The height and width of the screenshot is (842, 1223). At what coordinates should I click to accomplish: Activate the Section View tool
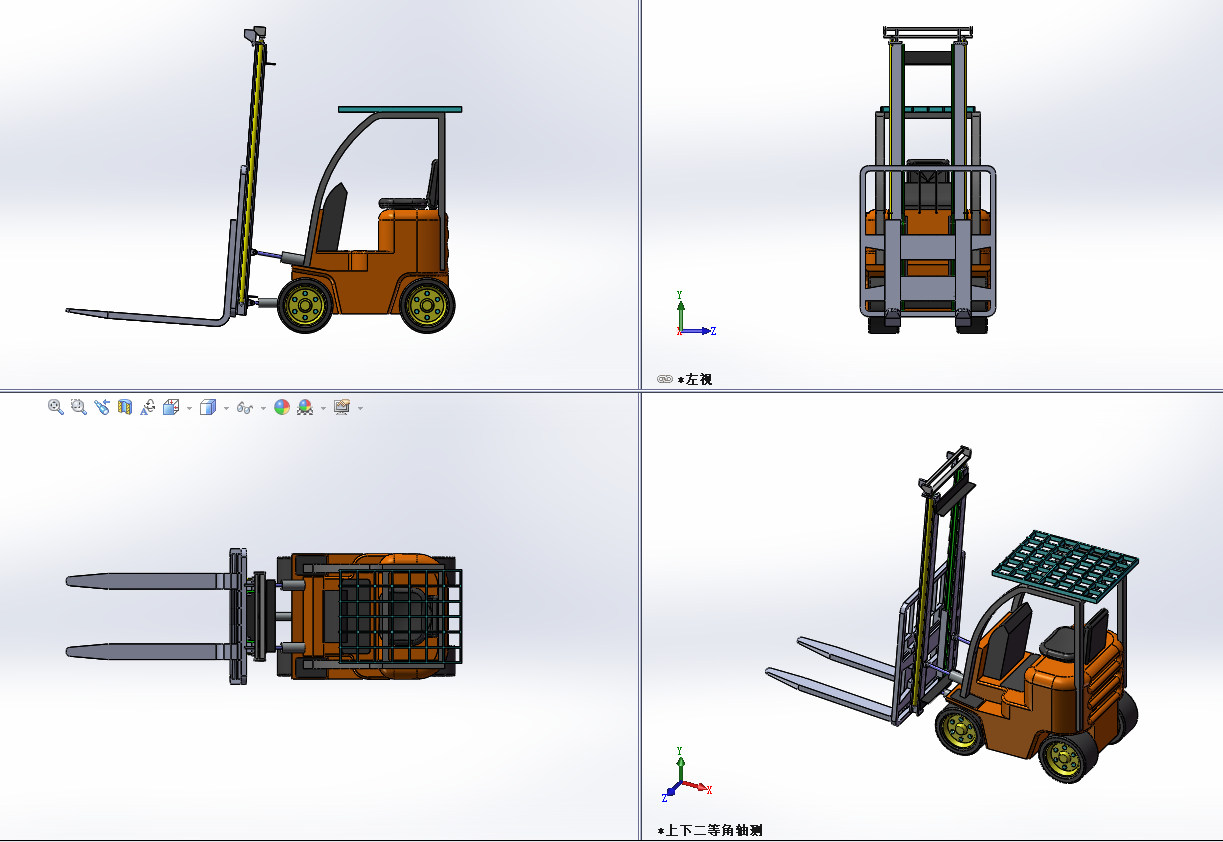click(x=125, y=407)
